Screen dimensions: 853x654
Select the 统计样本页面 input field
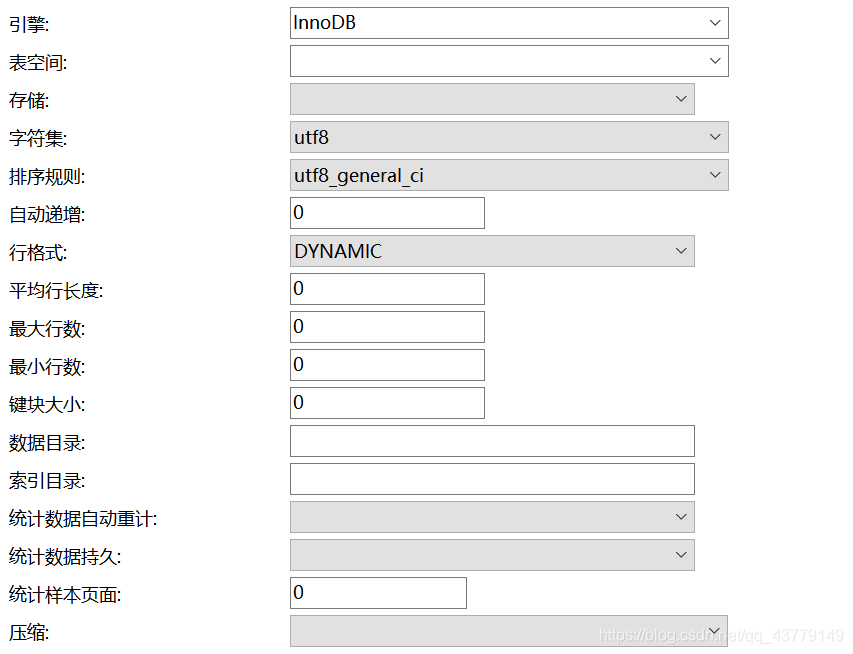pos(377,593)
